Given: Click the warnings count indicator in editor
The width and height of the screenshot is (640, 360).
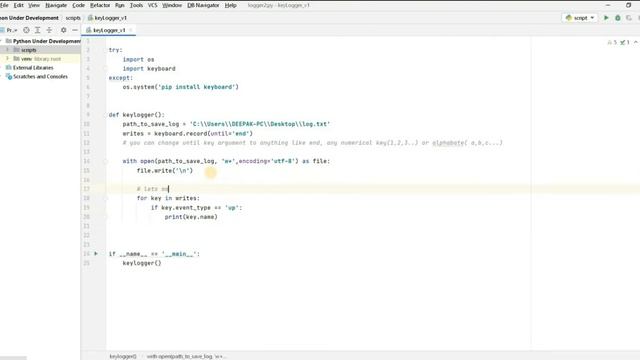Looking at the screenshot, I should (612, 42).
